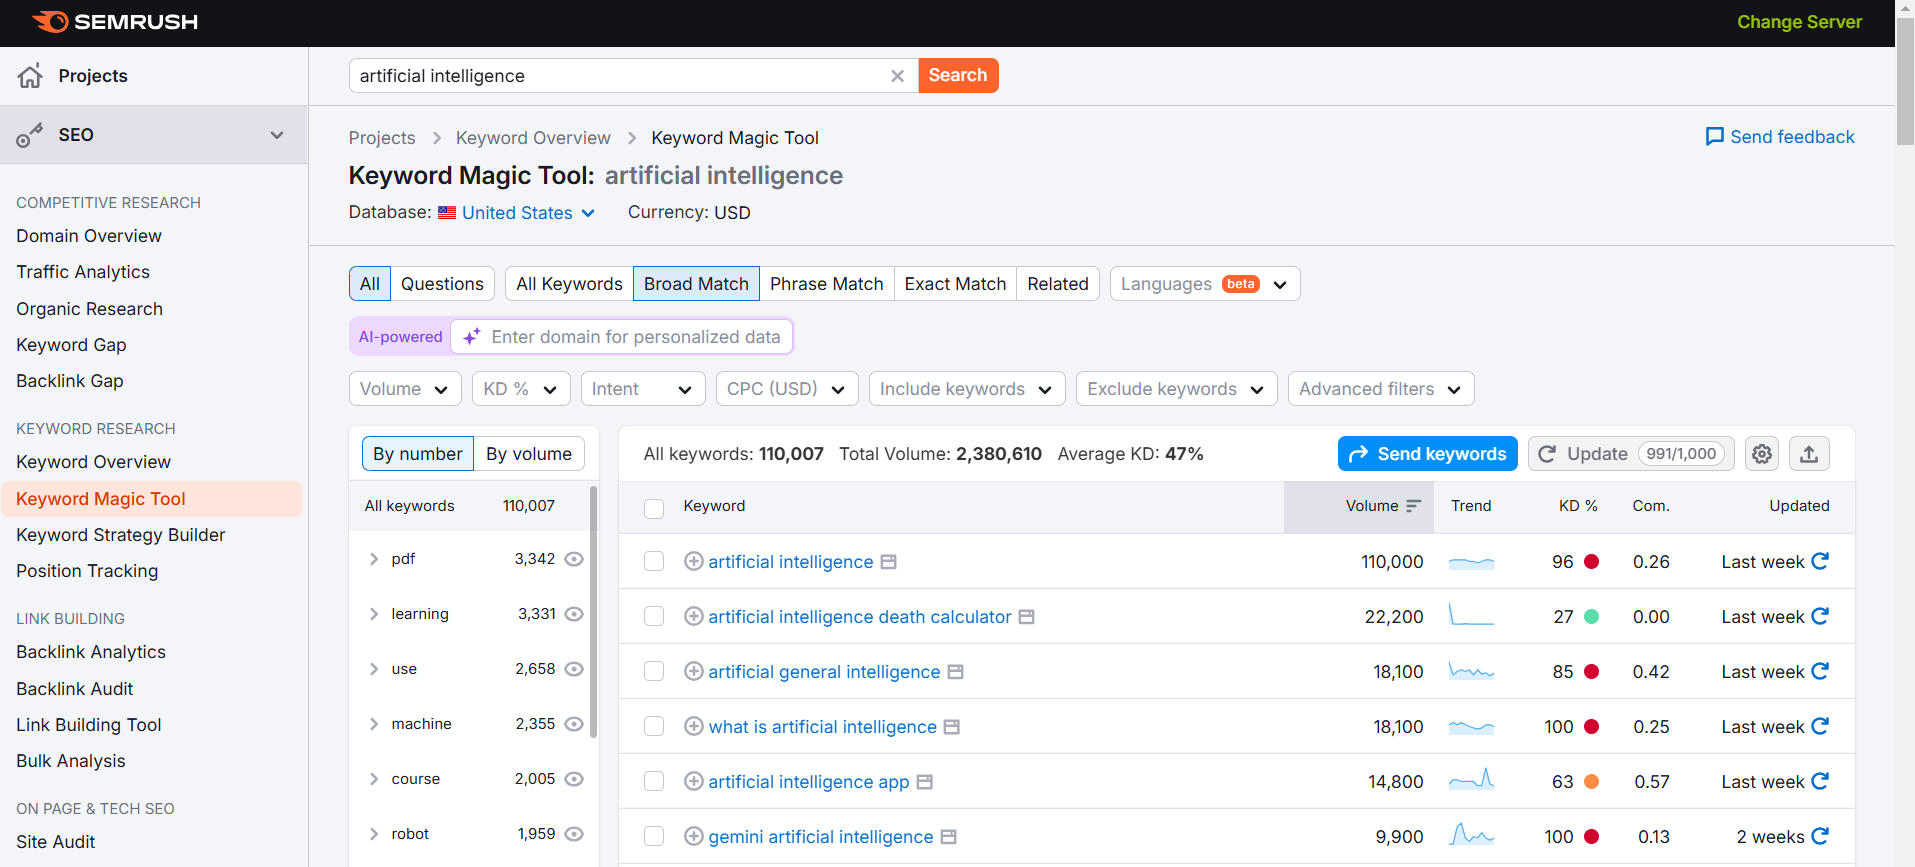This screenshot has height=867, width=1915.
Task: Add 'artificial general intelligence' with plus icon
Action: (x=693, y=671)
